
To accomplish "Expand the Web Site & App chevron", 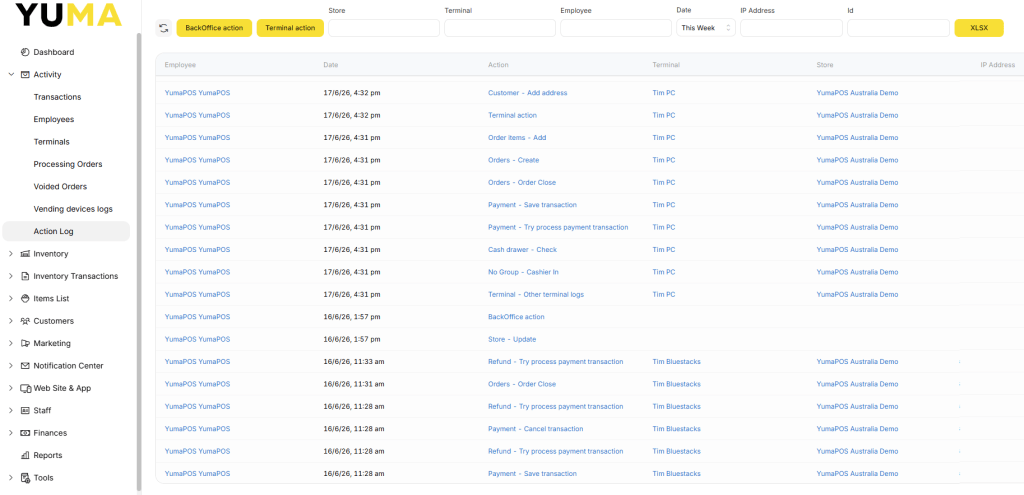I will (11, 388).
